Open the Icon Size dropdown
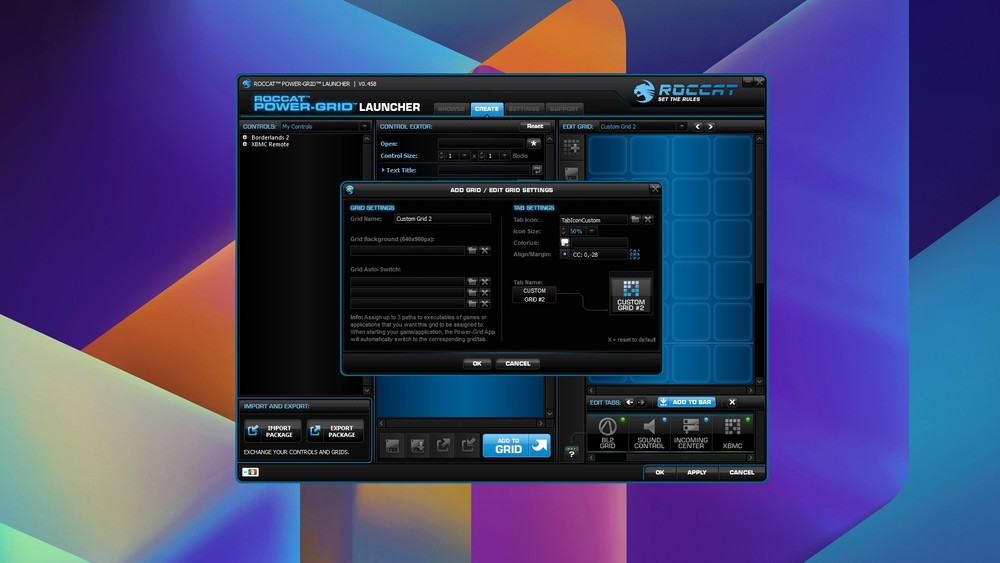The width and height of the screenshot is (1000, 563). point(591,231)
